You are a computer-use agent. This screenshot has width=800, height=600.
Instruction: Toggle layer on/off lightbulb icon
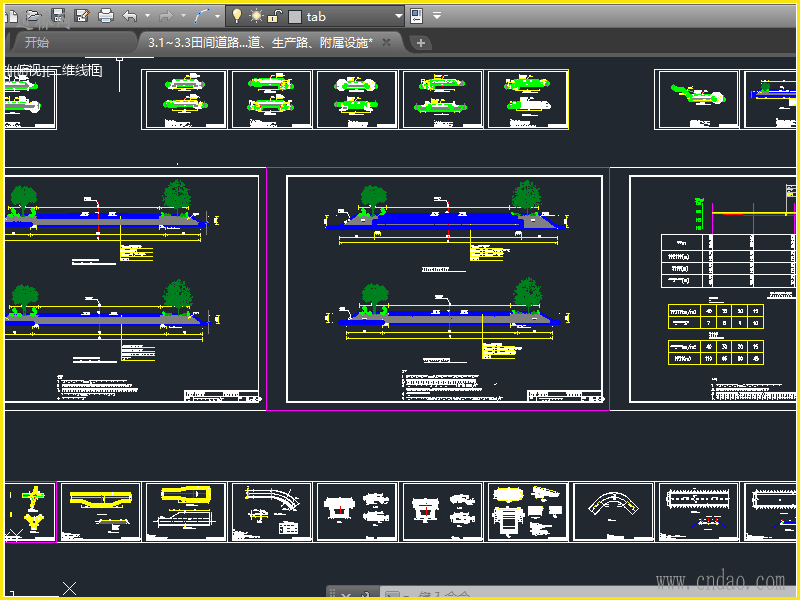click(x=237, y=16)
